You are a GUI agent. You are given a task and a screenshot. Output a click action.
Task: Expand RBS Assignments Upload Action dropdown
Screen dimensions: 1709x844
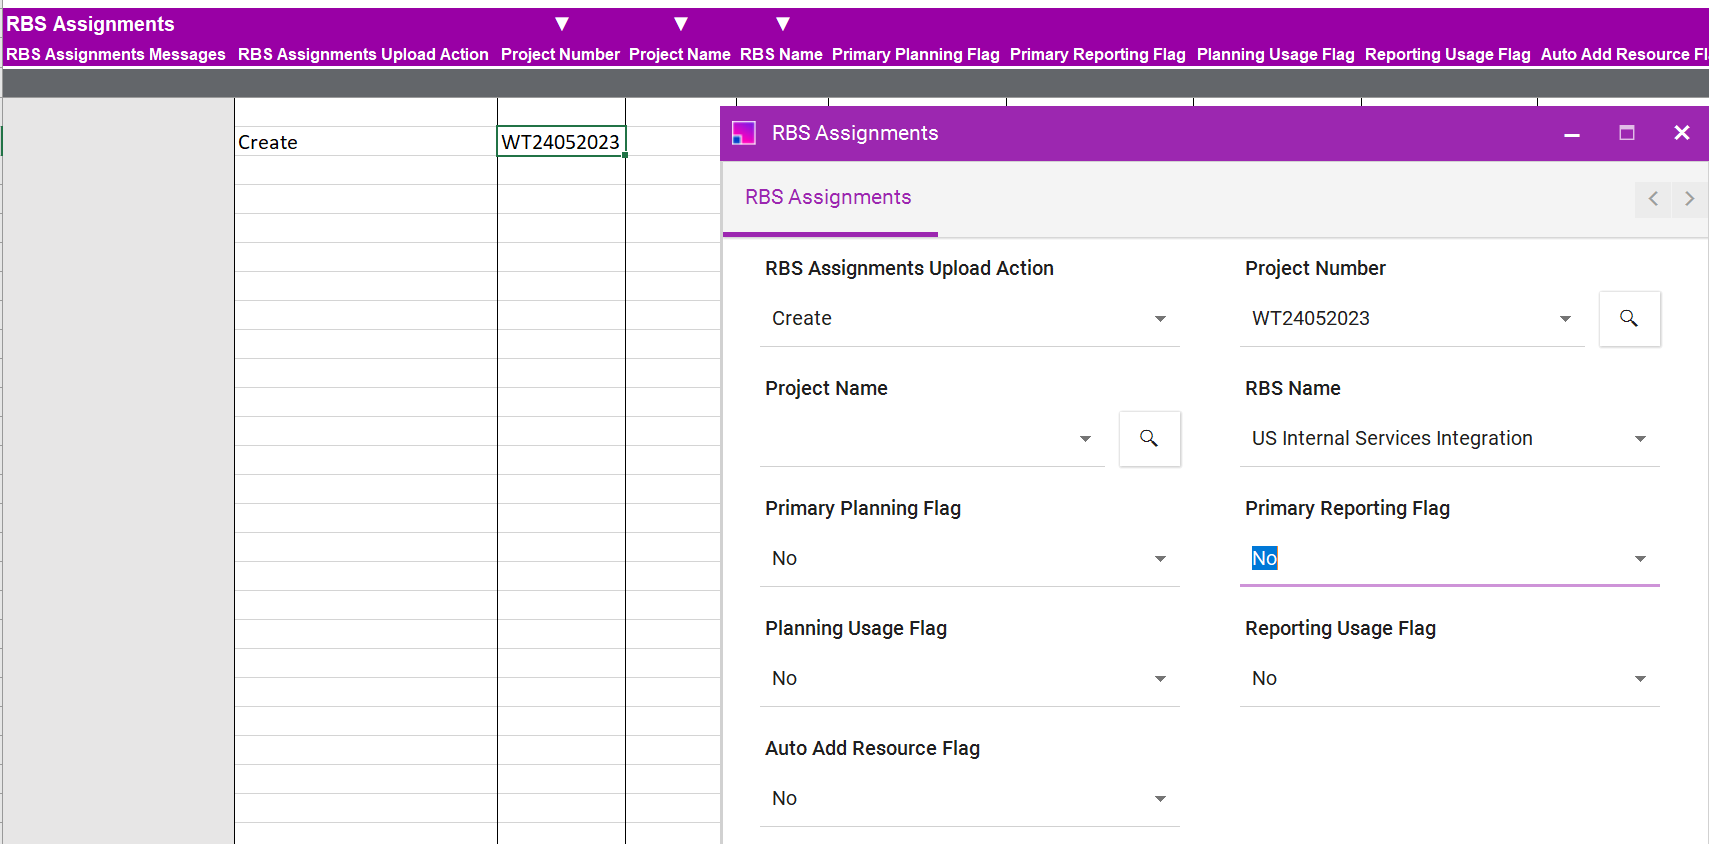[1160, 319]
